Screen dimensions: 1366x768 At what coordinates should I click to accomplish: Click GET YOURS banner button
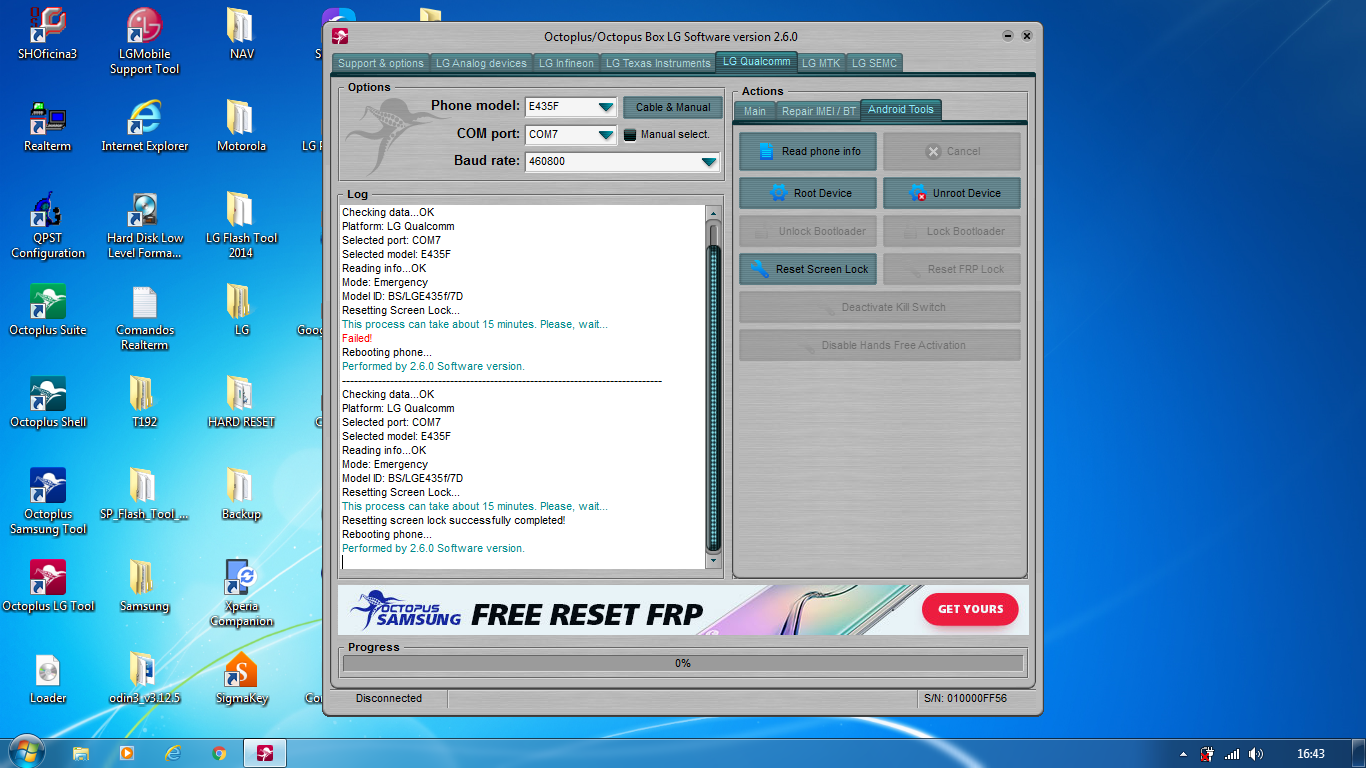(970, 609)
